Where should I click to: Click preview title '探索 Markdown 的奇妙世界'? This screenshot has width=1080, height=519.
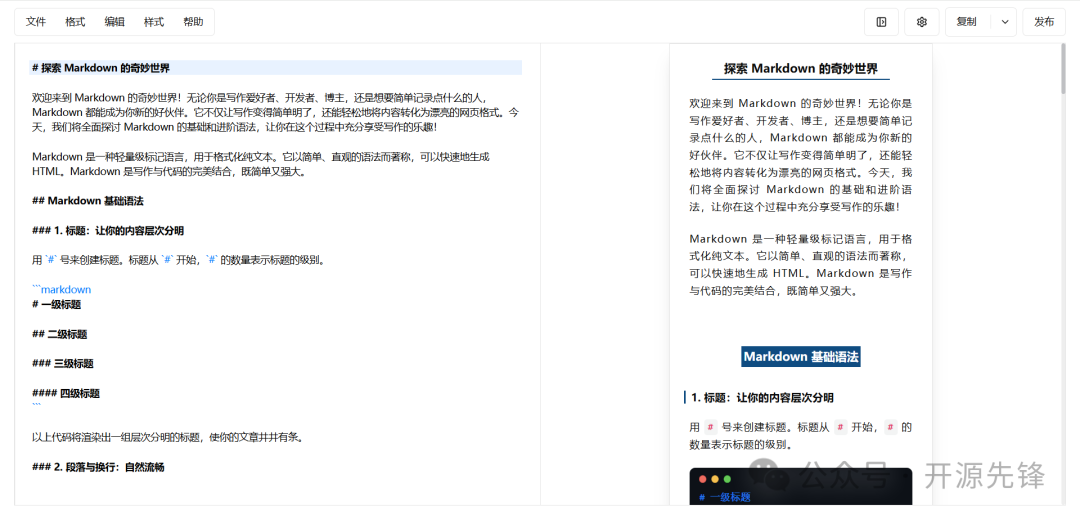tap(801, 68)
